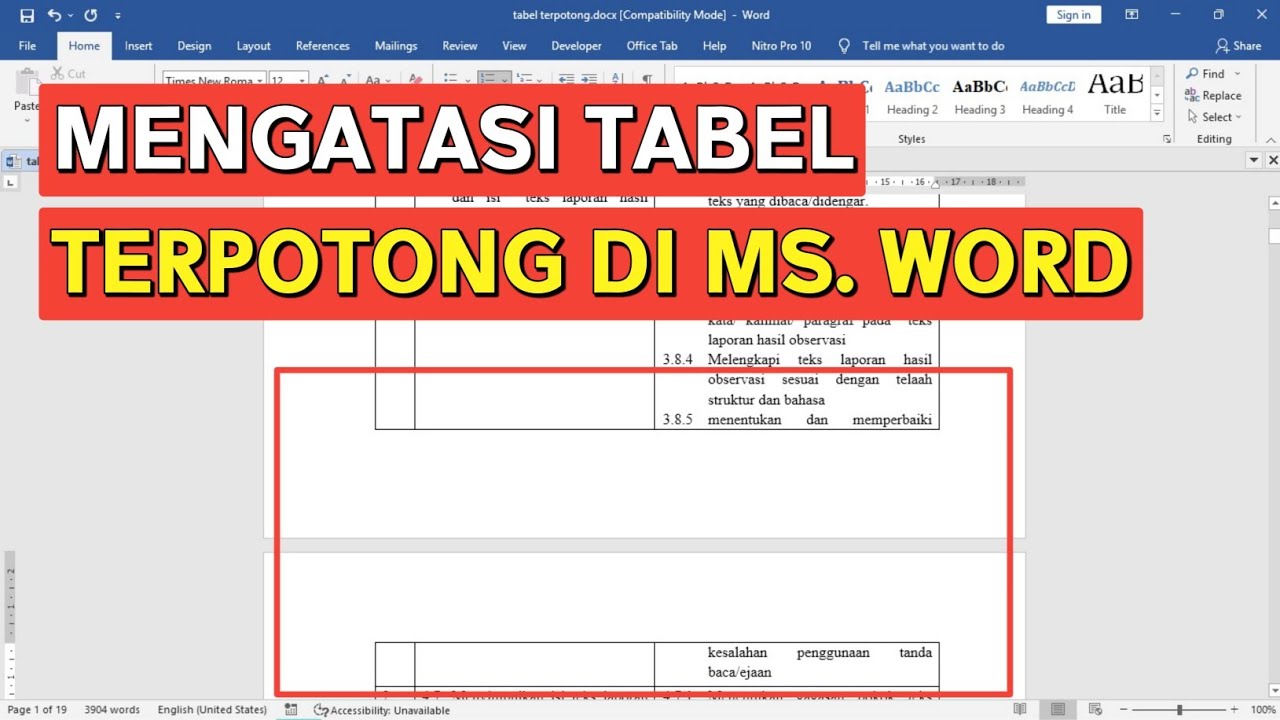Switch to the Review tab
This screenshot has width=1280, height=720.
[x=460, y=46]
